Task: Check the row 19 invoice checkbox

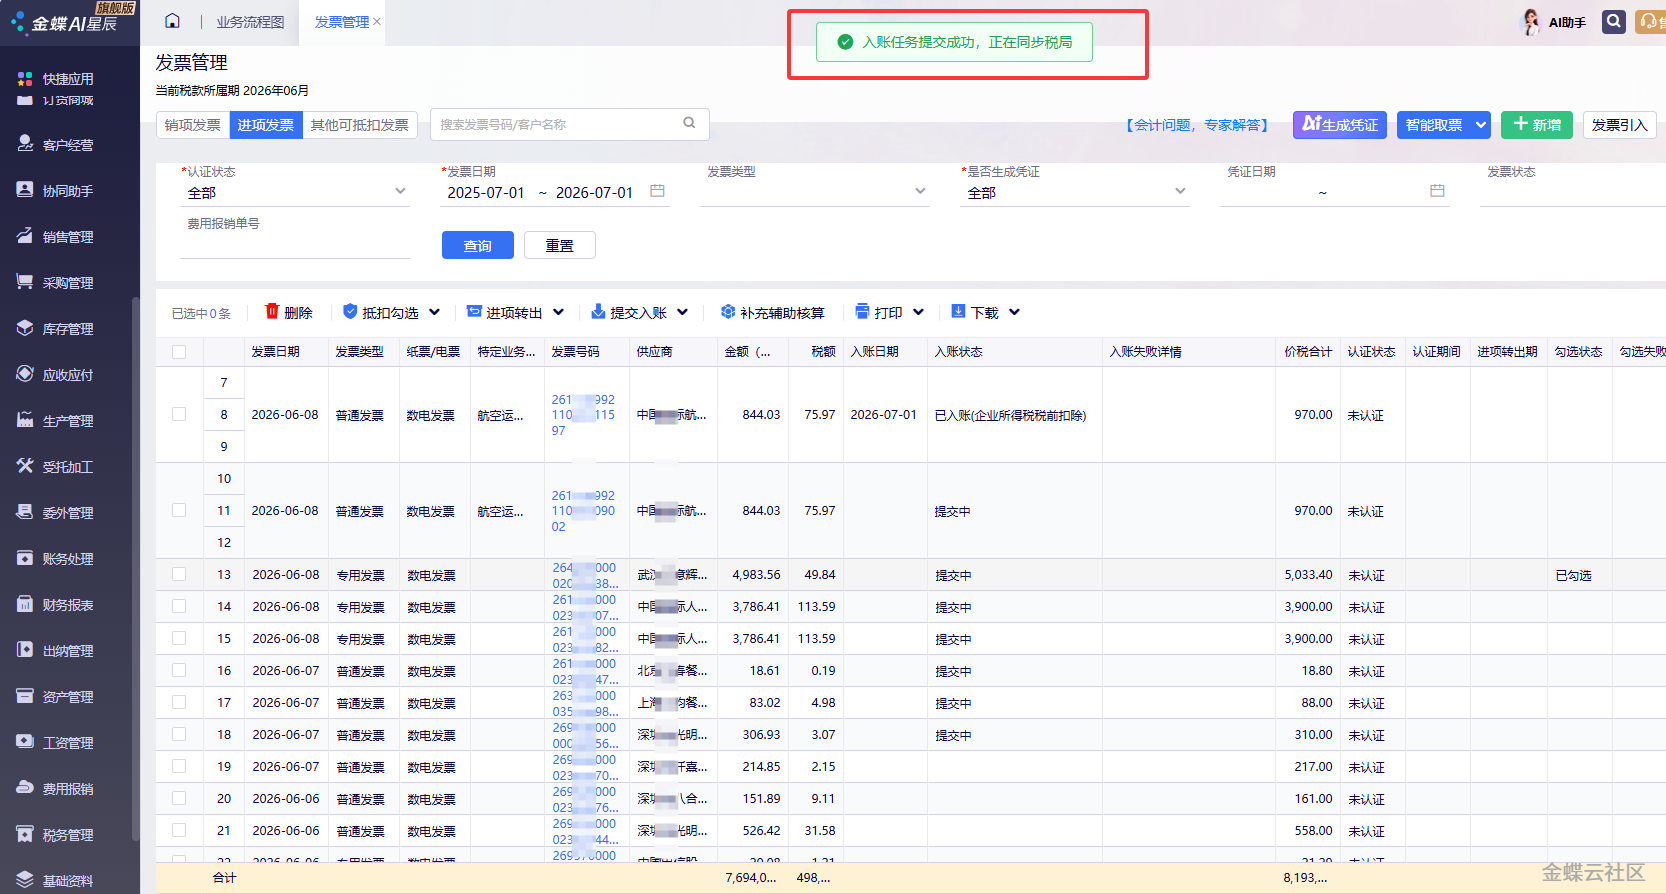Action: click(x=179, y=766)
